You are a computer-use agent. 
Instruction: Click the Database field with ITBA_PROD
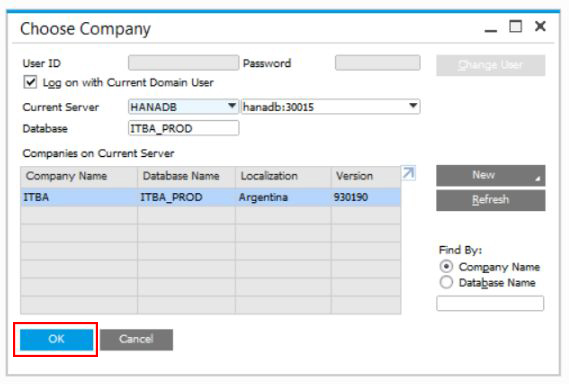click(x=184, y=128)
